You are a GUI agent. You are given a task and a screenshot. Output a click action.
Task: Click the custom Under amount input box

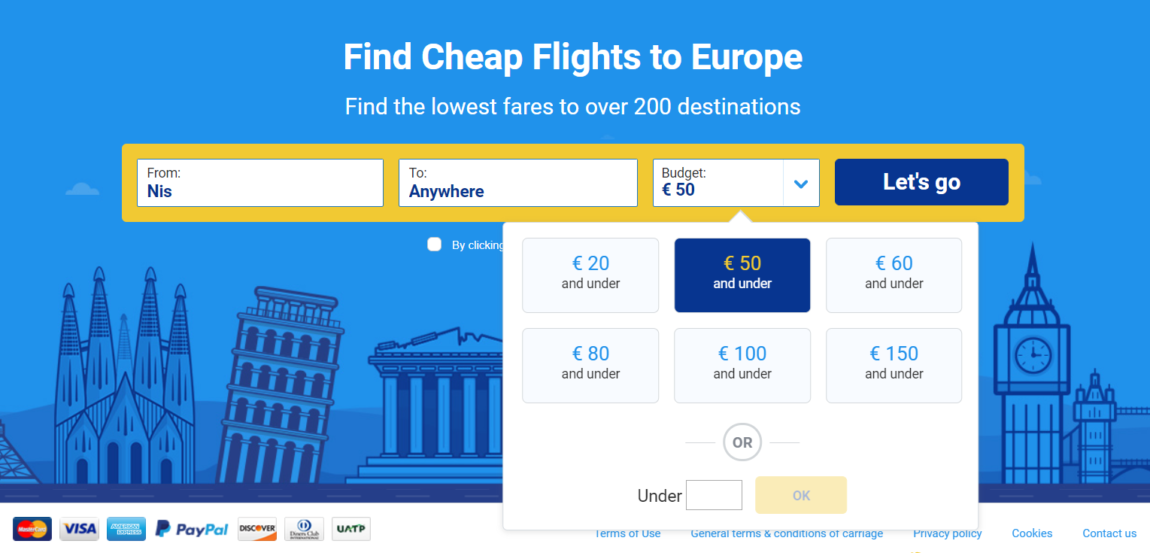tap(714, 495)
